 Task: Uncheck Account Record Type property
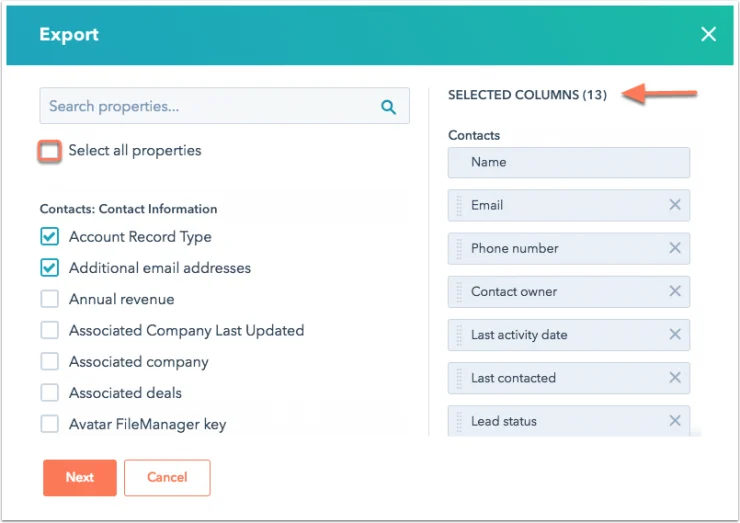[50, 237]
